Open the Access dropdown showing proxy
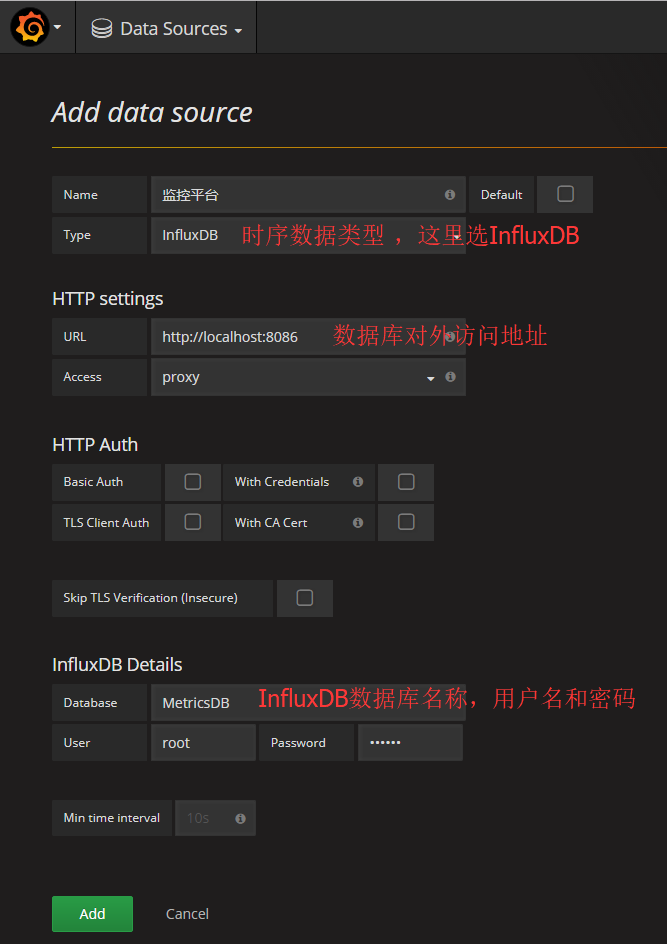Image resolution: width=667 pixels, height=944 pixels. point(308,377)
